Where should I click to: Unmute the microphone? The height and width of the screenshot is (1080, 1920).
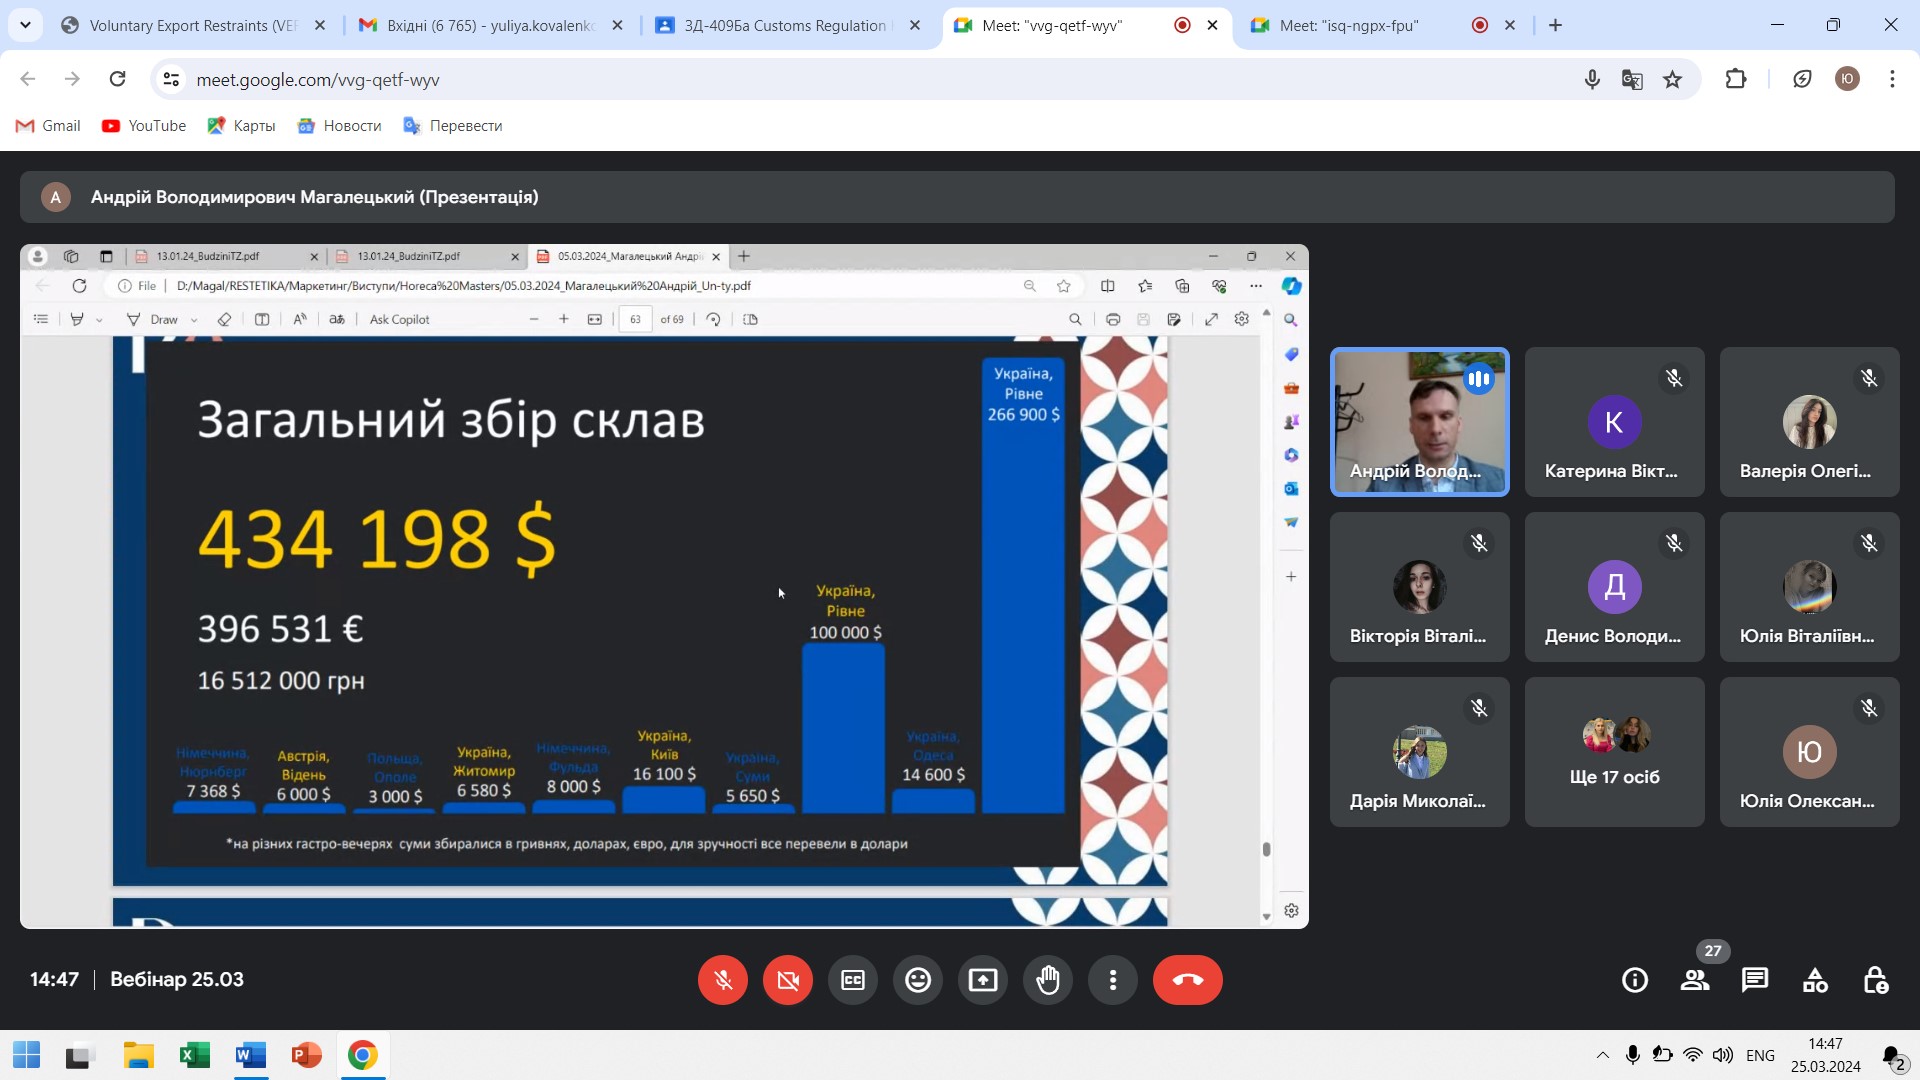coord(722,980)
